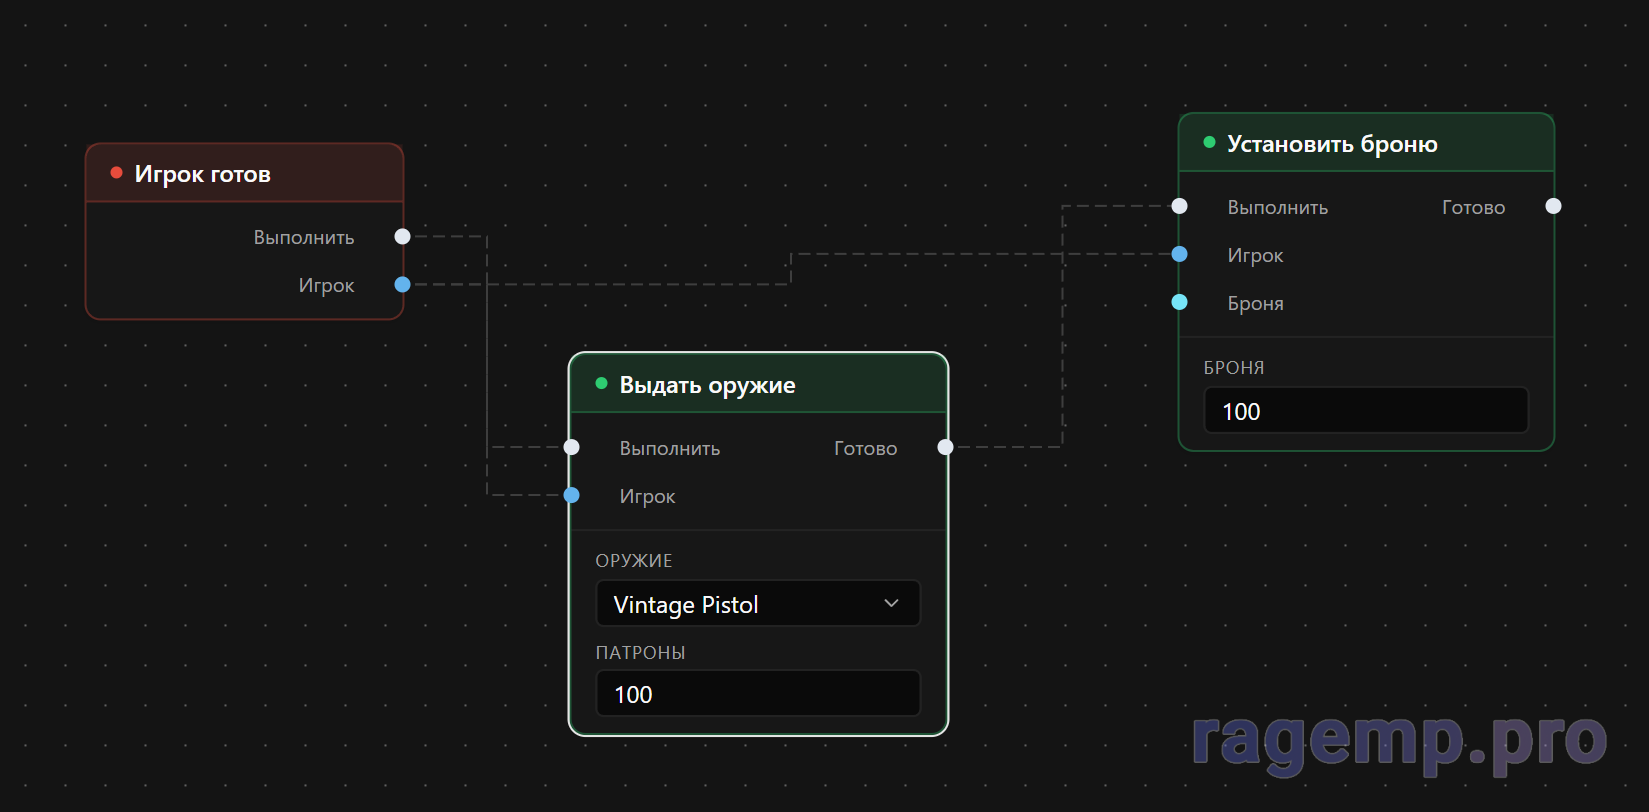Click blue Игрок input port on Установить броню
This screenshot has height=812, width=1649.
pyautogui.click(x=1180, y=254)
